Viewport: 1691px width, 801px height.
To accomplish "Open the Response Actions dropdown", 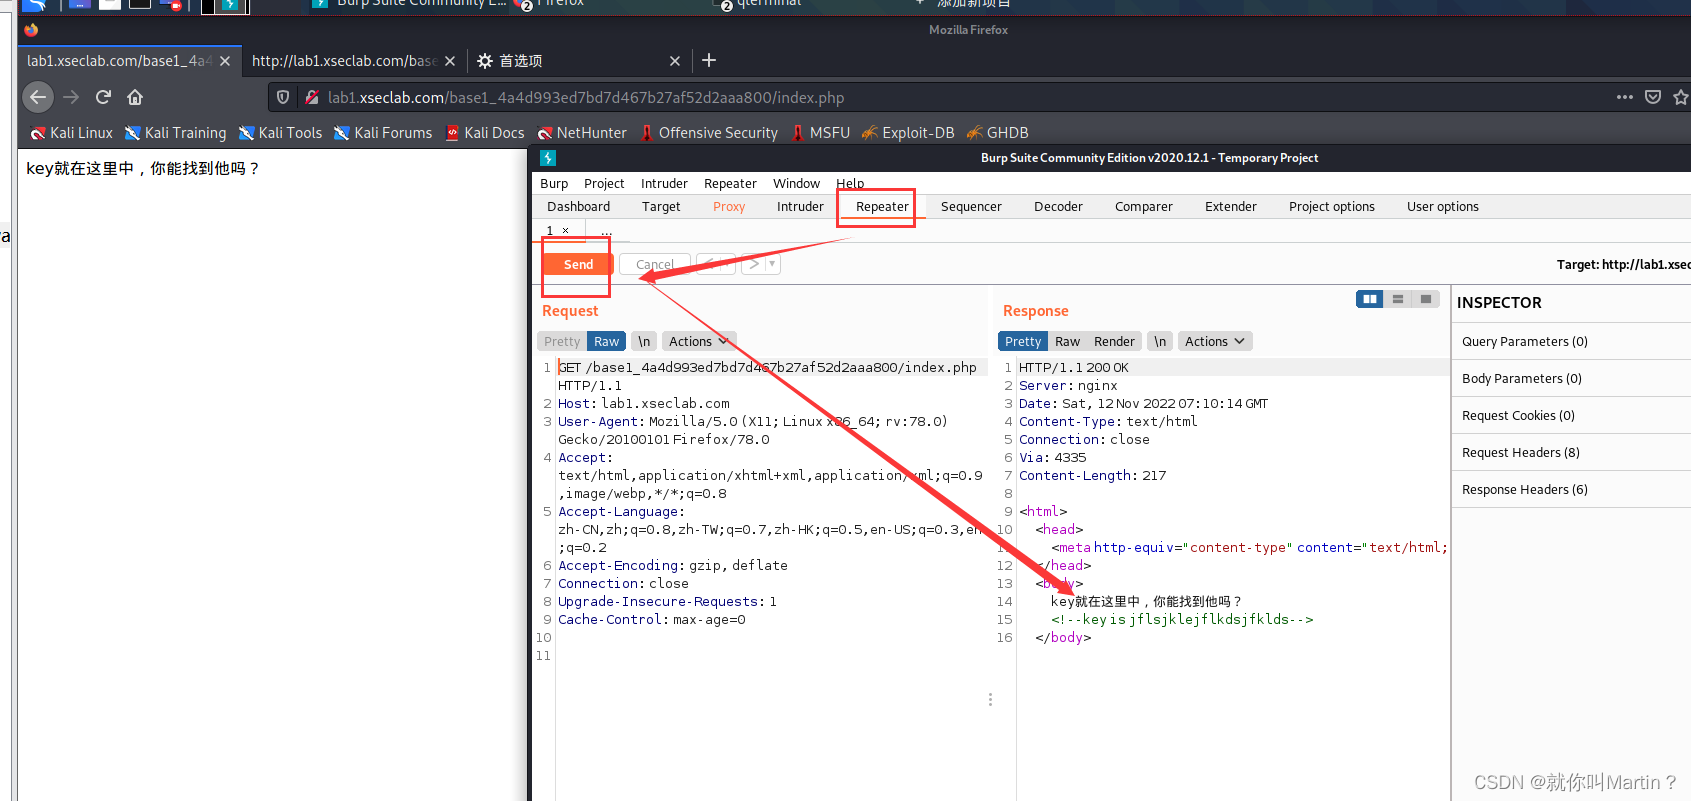I will 1215,341.
